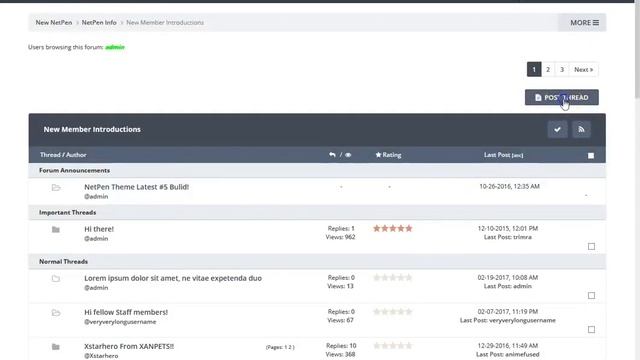The height and width of the screenshot is (360, 640).
Task: Click the Thread / Author column header
Action: coord(63,155)
